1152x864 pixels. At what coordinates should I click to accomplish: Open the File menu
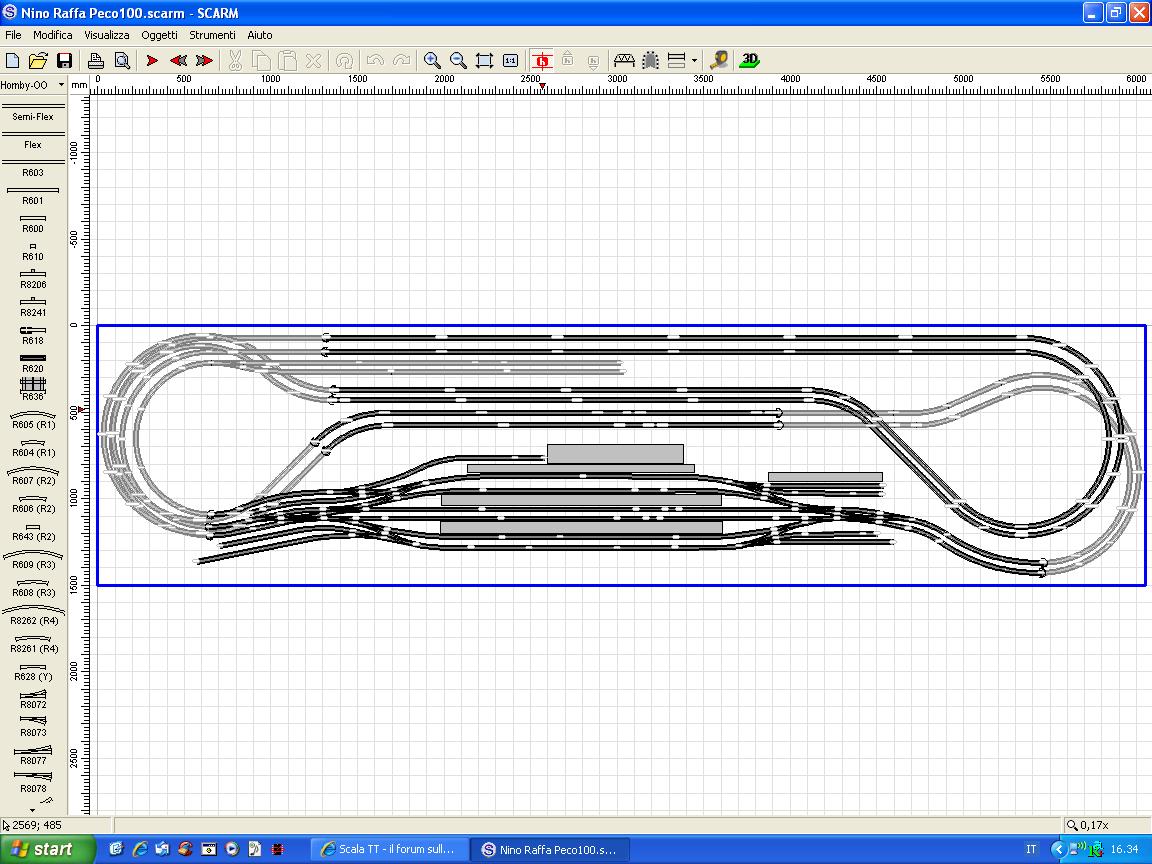[x=13, y=35]
